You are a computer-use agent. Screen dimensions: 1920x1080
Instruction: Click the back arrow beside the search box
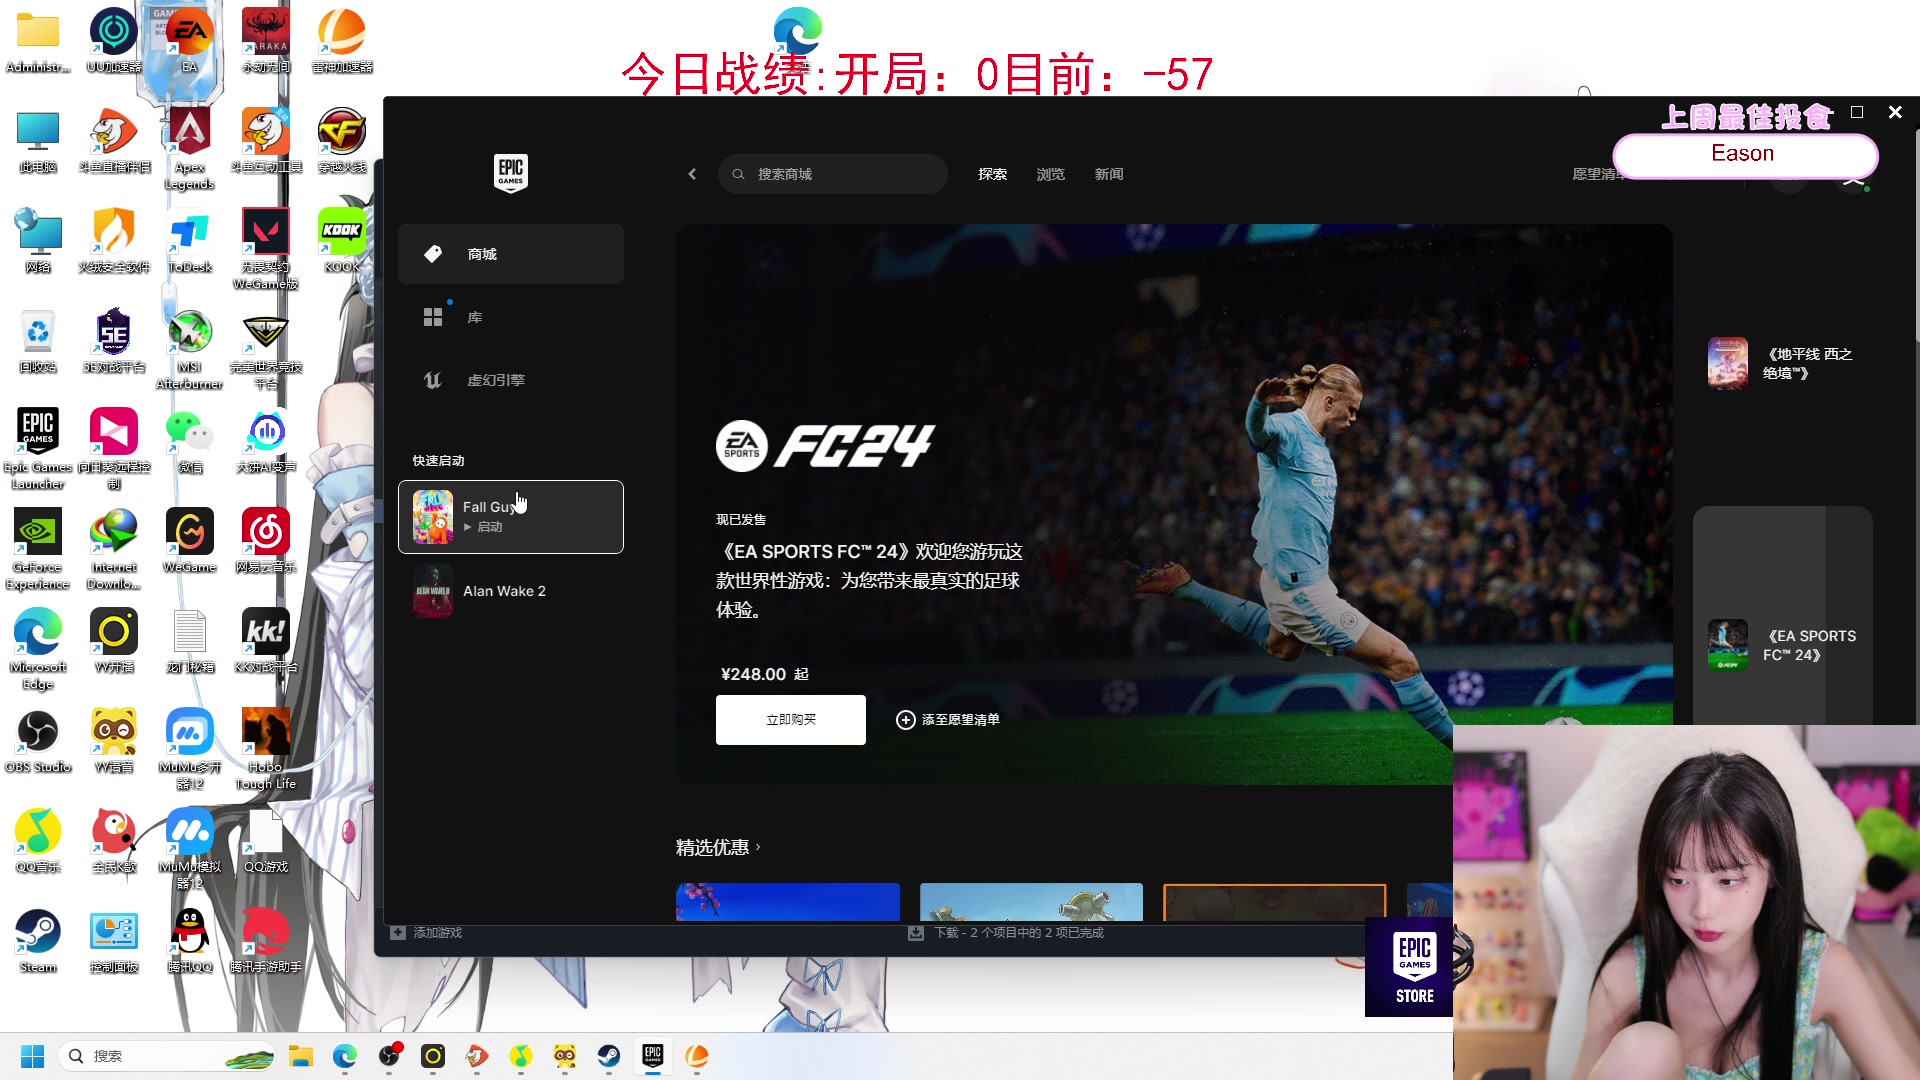coord(692,174)
